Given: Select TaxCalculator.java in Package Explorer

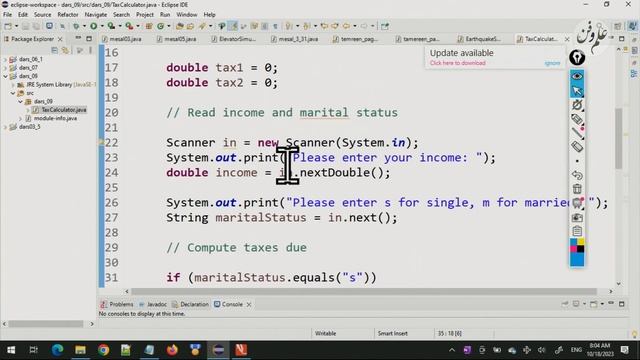Looking at the screenshot, I should pos(60,110).
